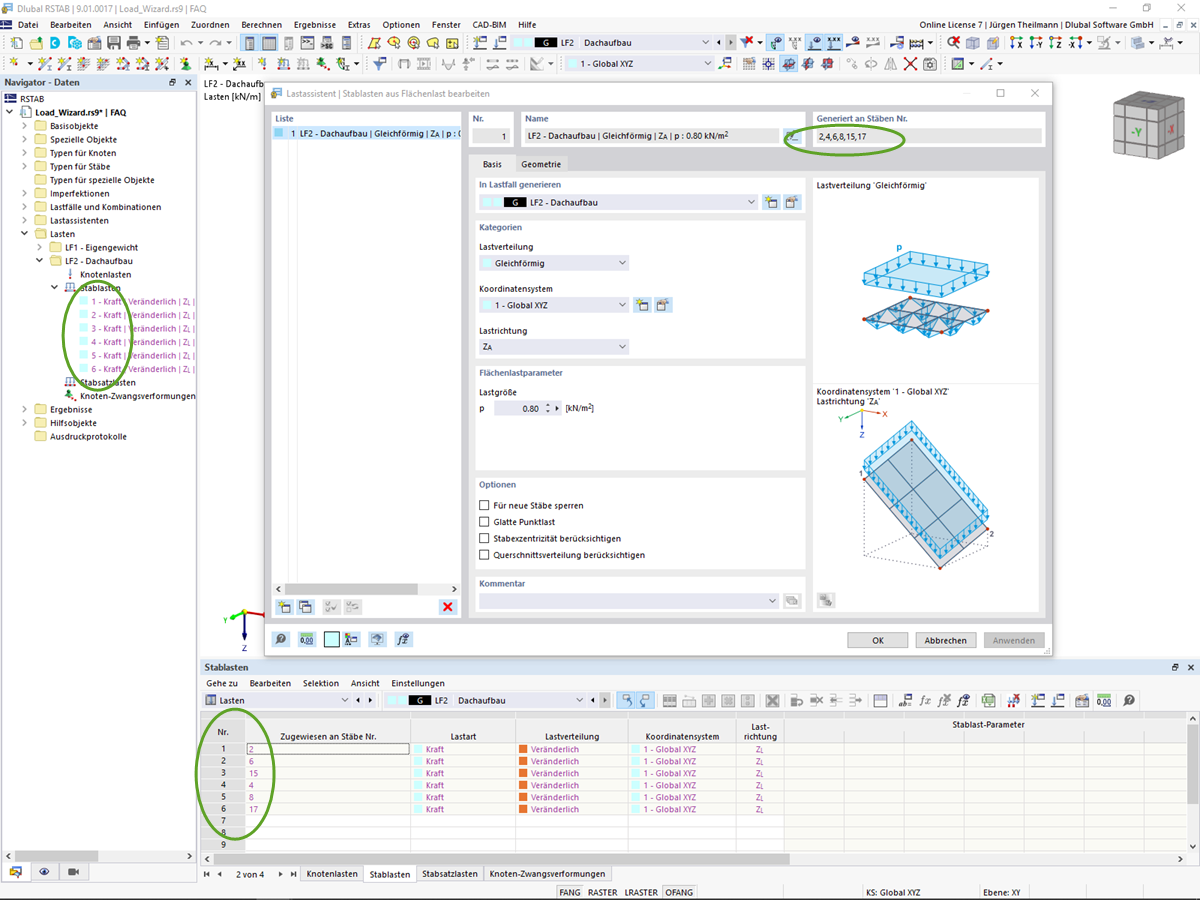
Task: Toggle RASTER in status bar
Action: click(x=602, y=892)
